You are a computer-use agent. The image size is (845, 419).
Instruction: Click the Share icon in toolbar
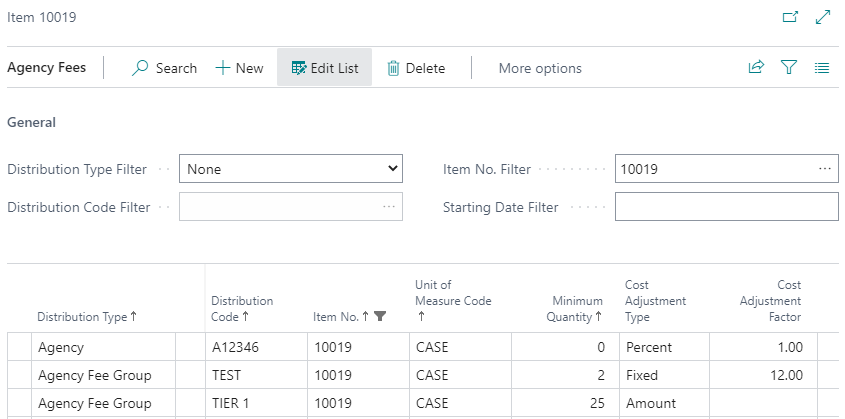click(756, 68)
